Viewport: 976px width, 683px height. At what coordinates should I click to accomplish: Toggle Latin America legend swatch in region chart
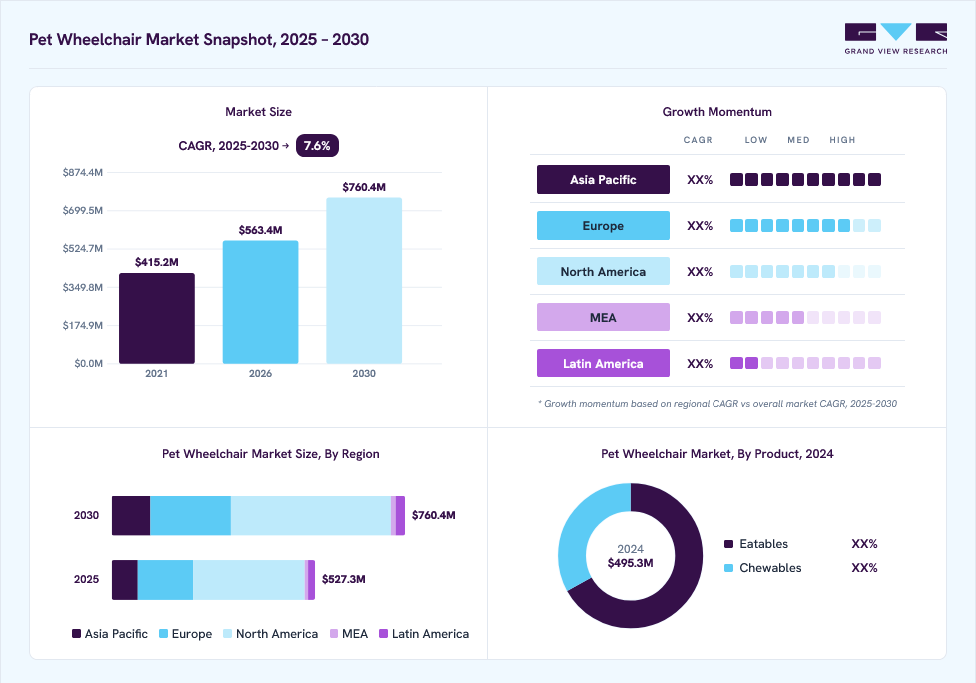(384, 634)
